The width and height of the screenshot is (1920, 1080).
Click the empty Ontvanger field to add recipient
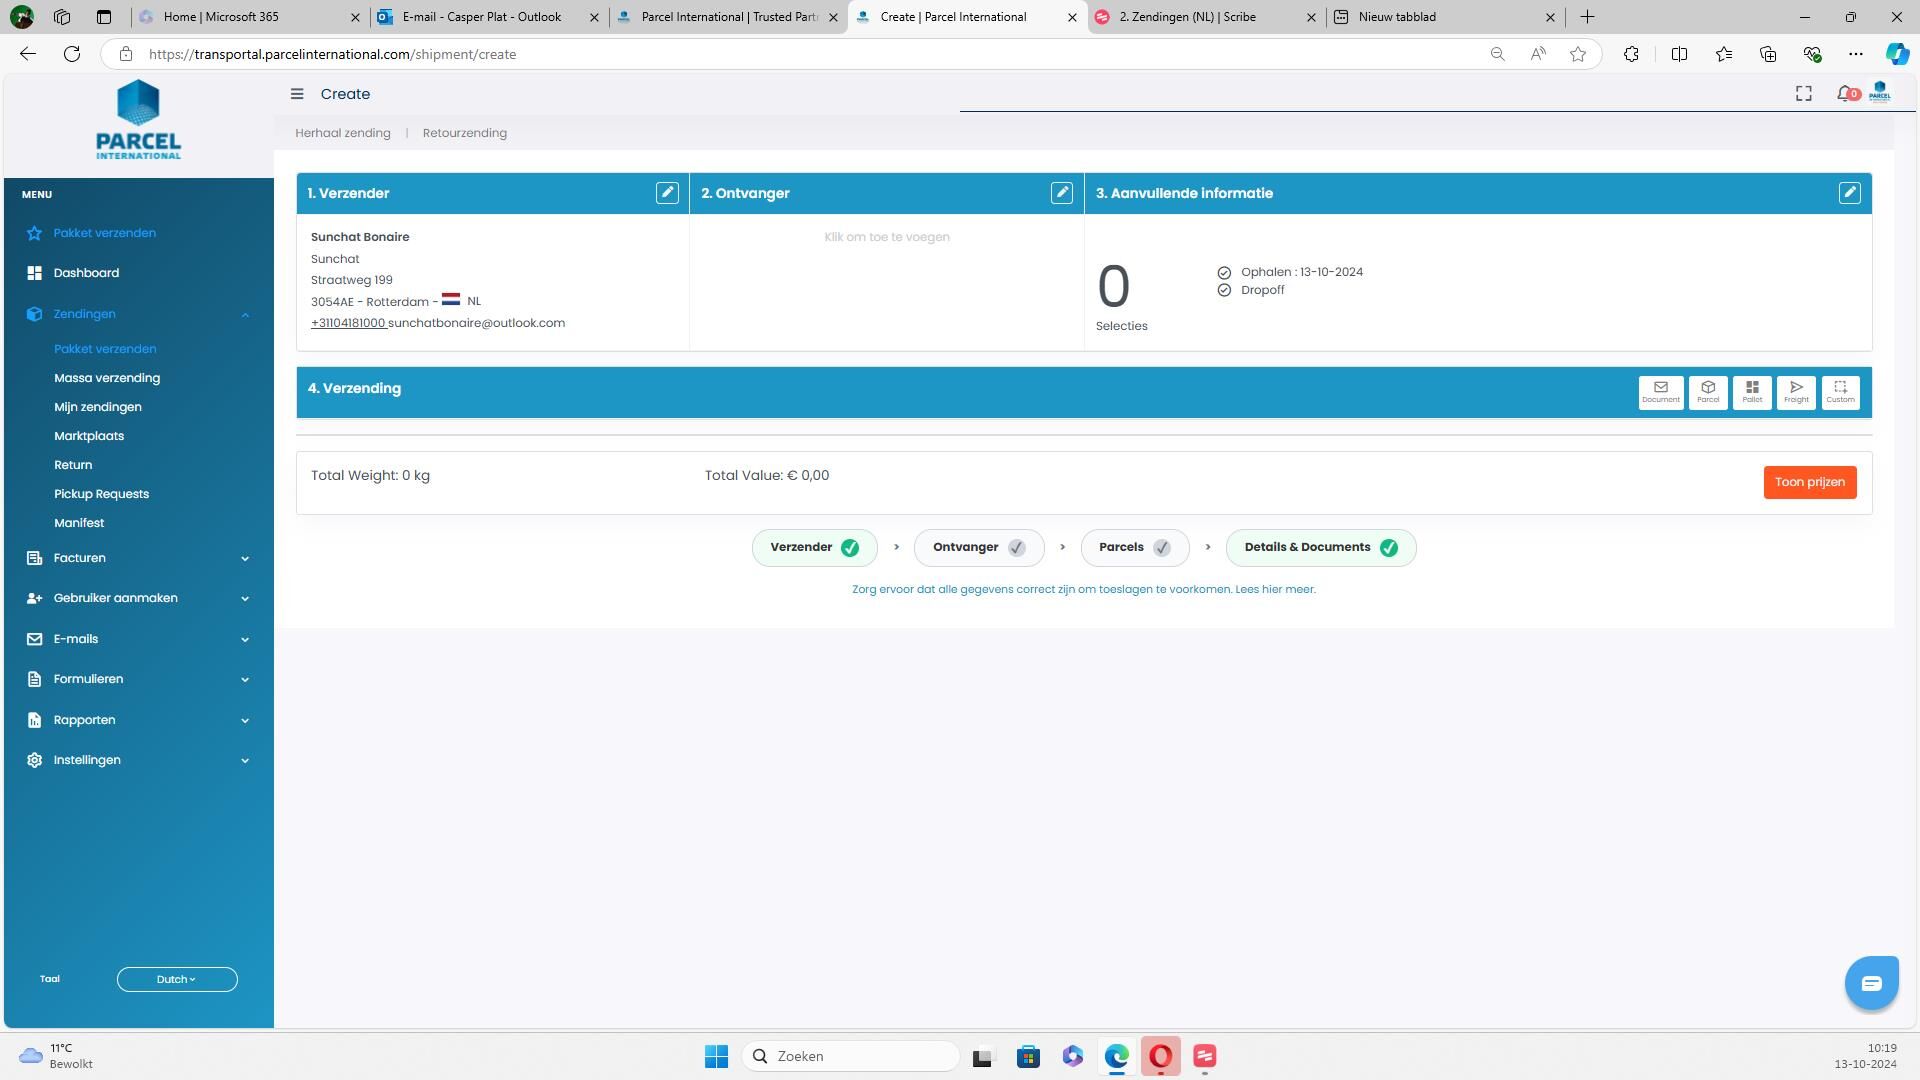tap(886, 238)
